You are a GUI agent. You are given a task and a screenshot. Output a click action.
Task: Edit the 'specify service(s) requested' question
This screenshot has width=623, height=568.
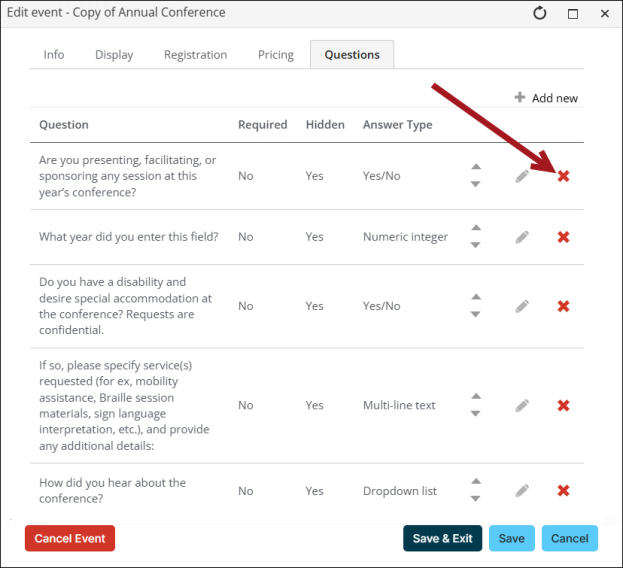522,405
